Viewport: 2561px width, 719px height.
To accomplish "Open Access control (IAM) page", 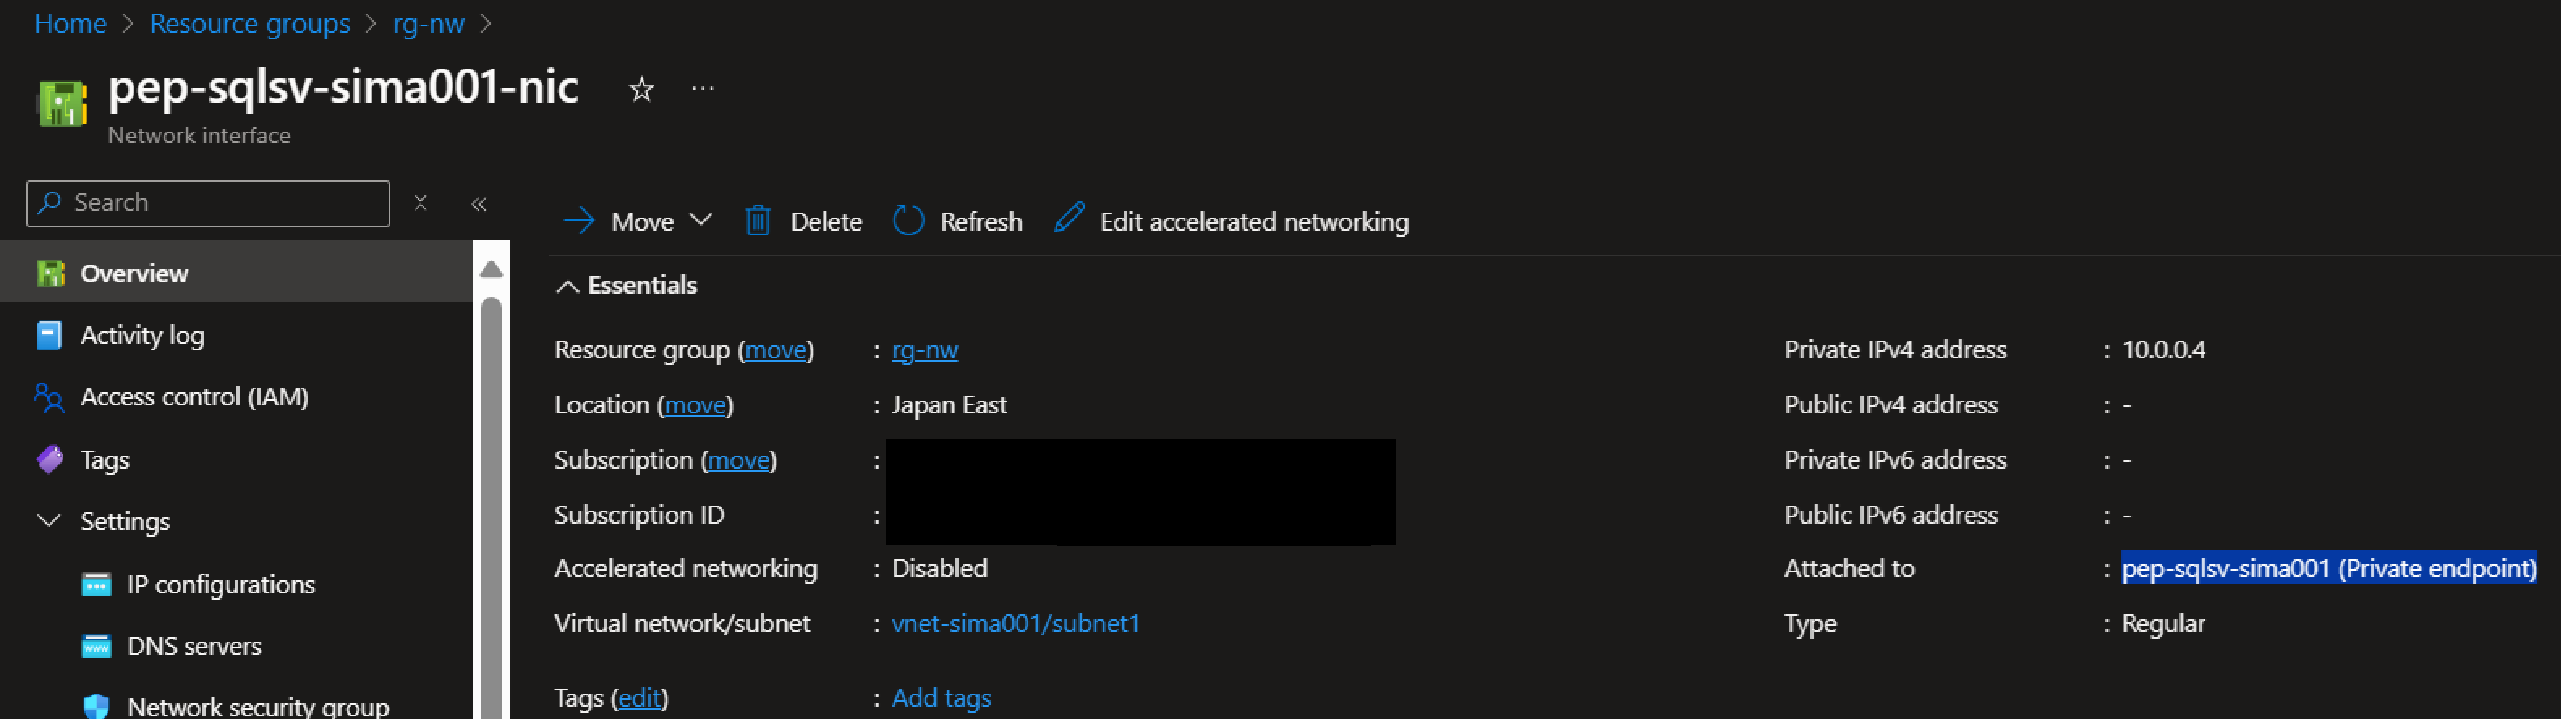I will click(x=194, y=397).
